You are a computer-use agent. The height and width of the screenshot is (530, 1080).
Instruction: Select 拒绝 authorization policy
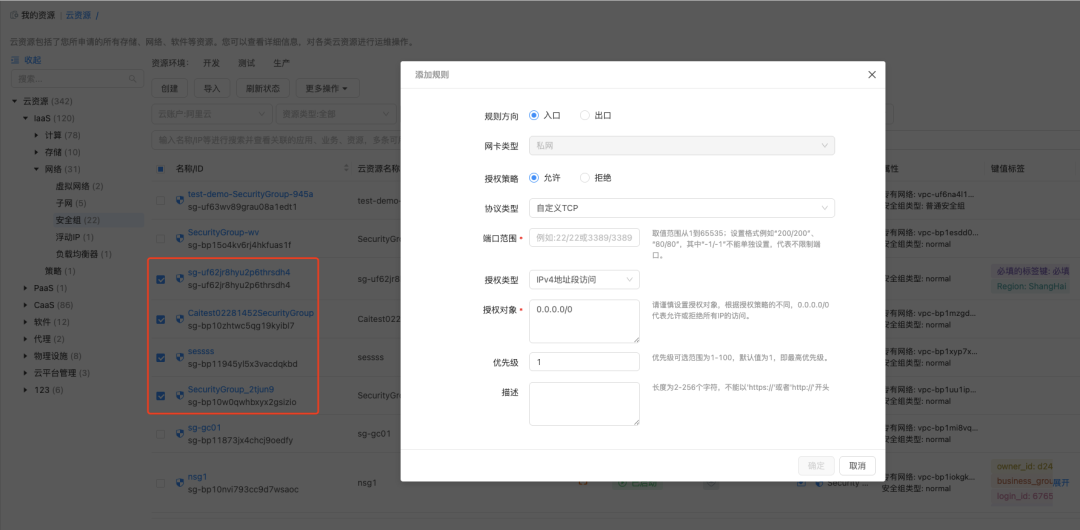[585, 178]
